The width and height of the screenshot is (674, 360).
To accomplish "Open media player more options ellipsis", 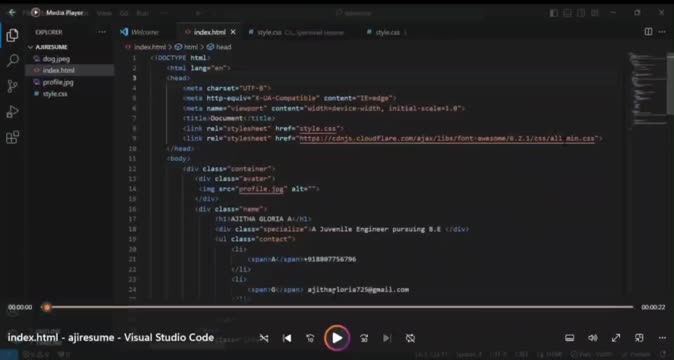I will (662, 338).
